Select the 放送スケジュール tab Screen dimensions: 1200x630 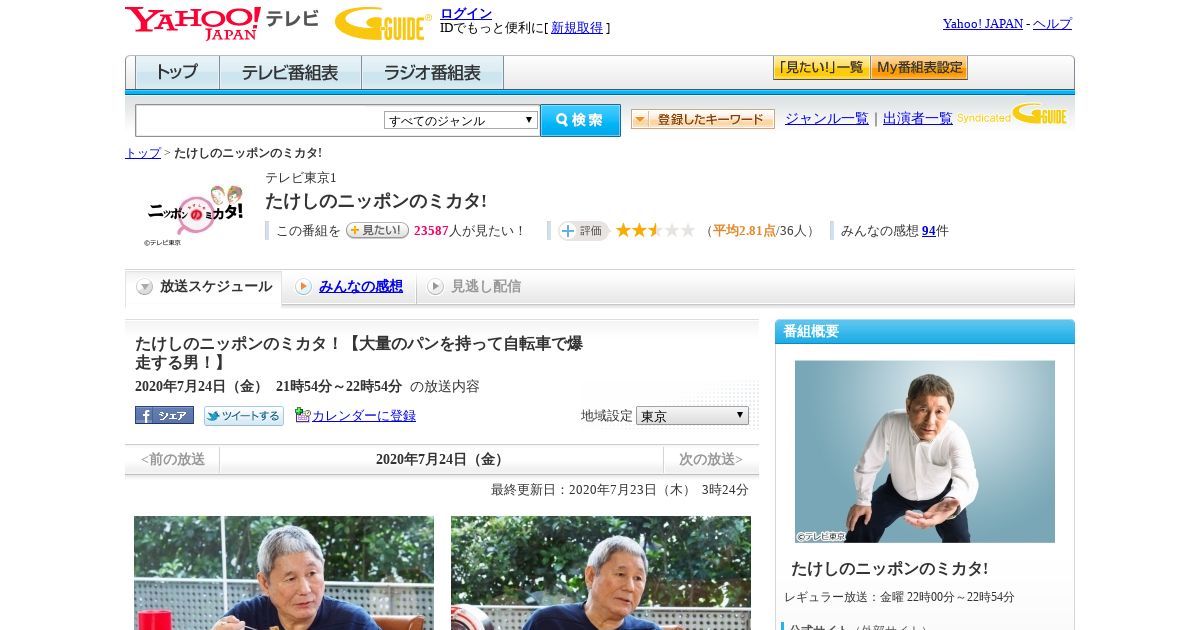204,287
